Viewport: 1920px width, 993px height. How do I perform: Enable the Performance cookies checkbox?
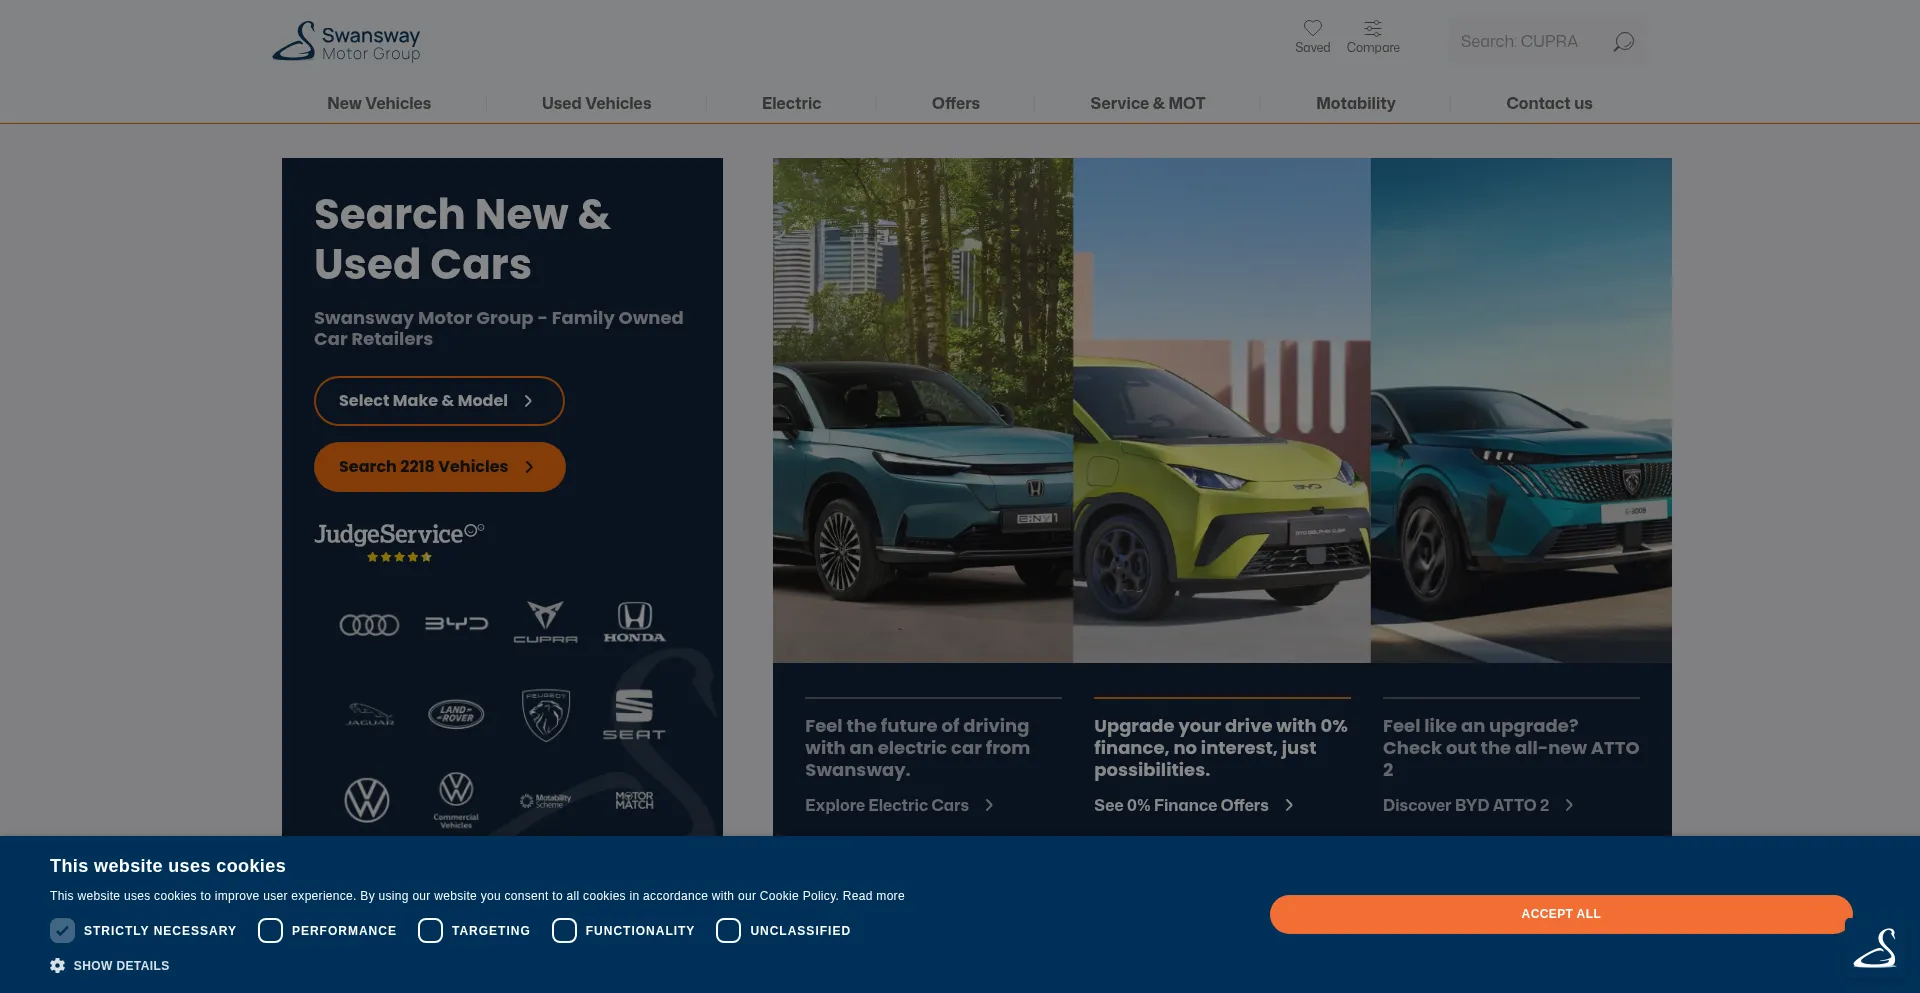[270, 931]
